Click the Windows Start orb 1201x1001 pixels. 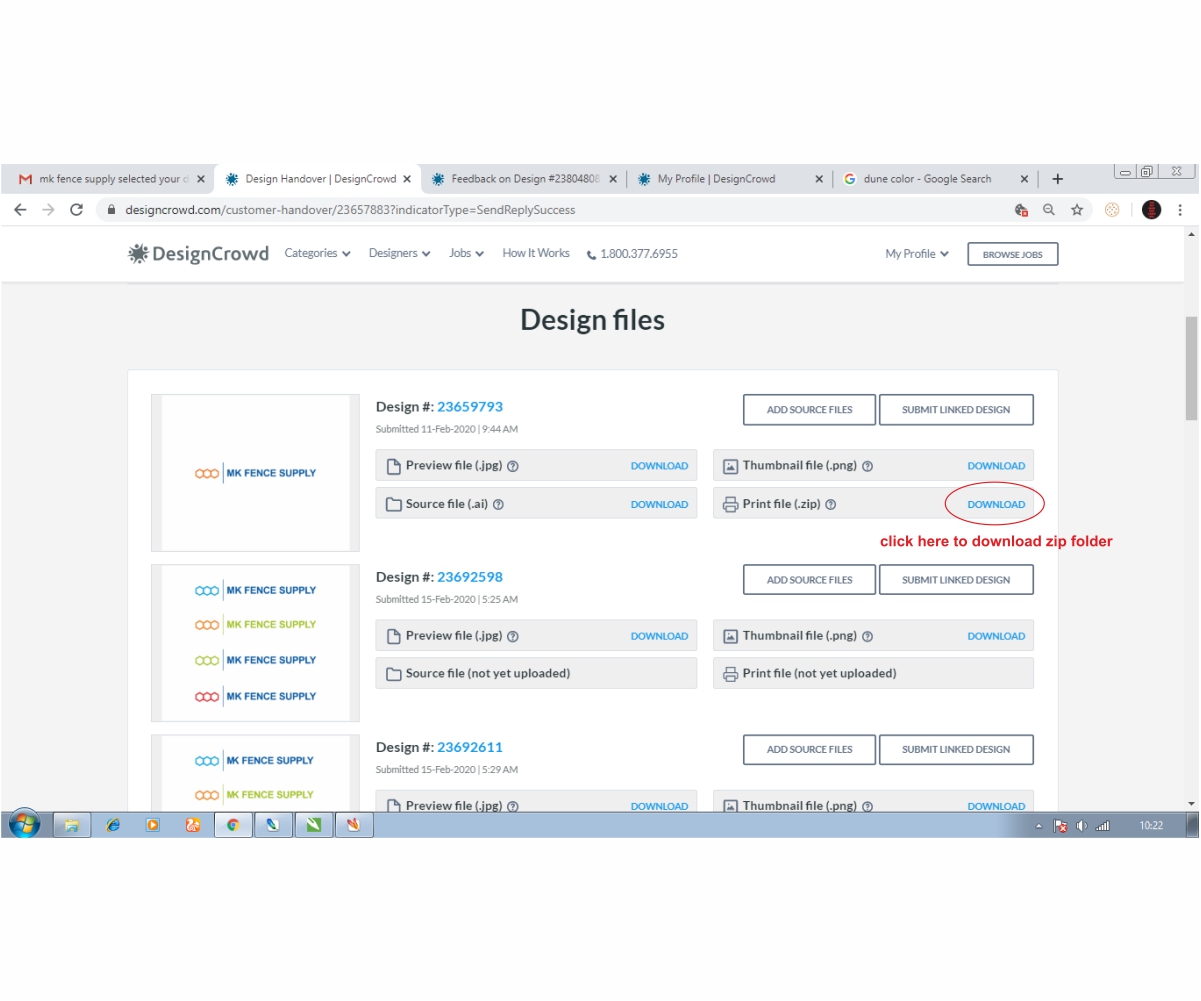pyautogui.click(x=24, y=825)
